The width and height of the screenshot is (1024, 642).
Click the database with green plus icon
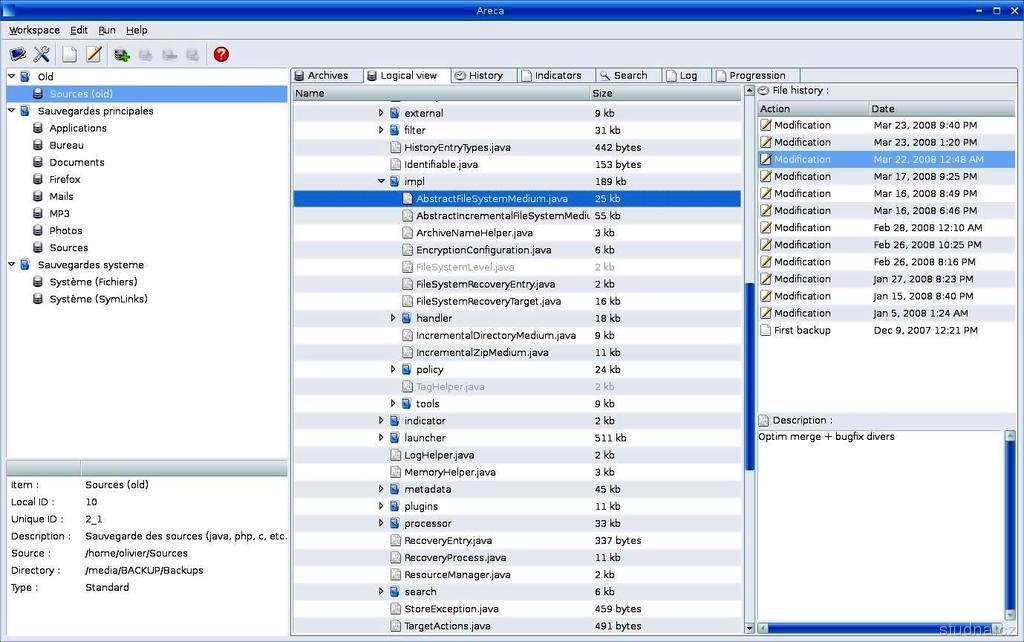[122, 55]
